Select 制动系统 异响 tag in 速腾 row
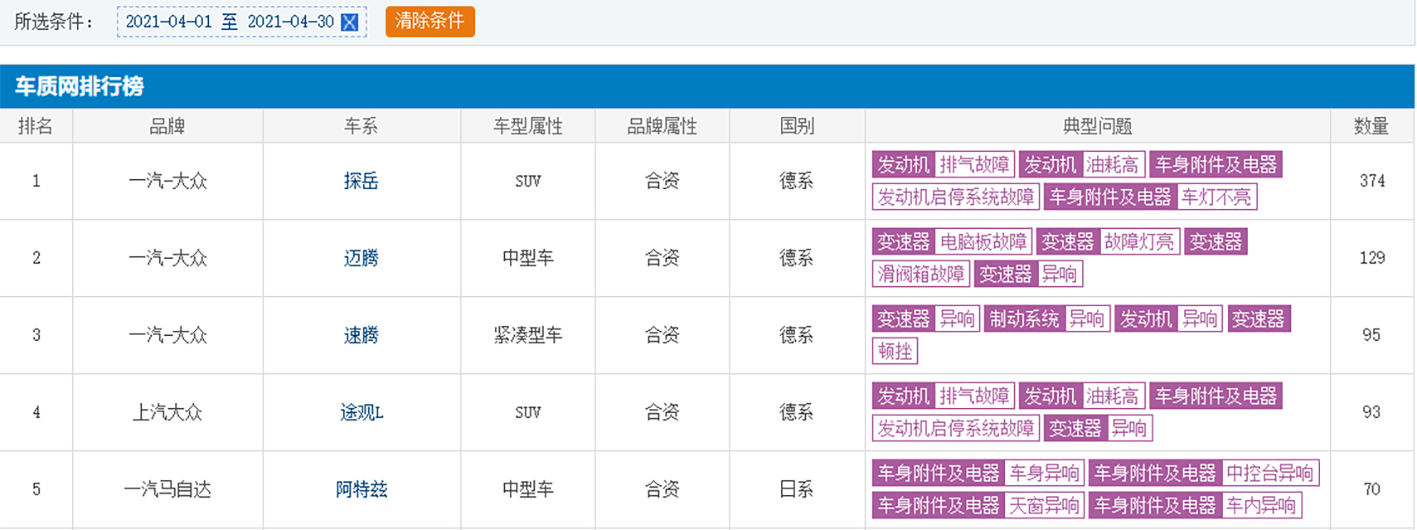This screenshot has width=1417, height=530. click(x=1047, y=319)
